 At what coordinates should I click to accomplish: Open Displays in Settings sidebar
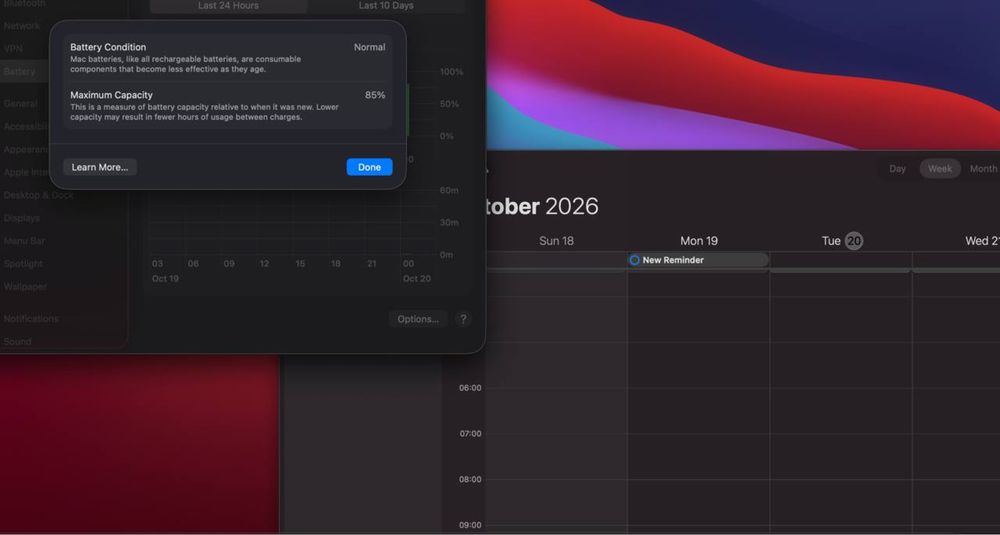point(22,218)
